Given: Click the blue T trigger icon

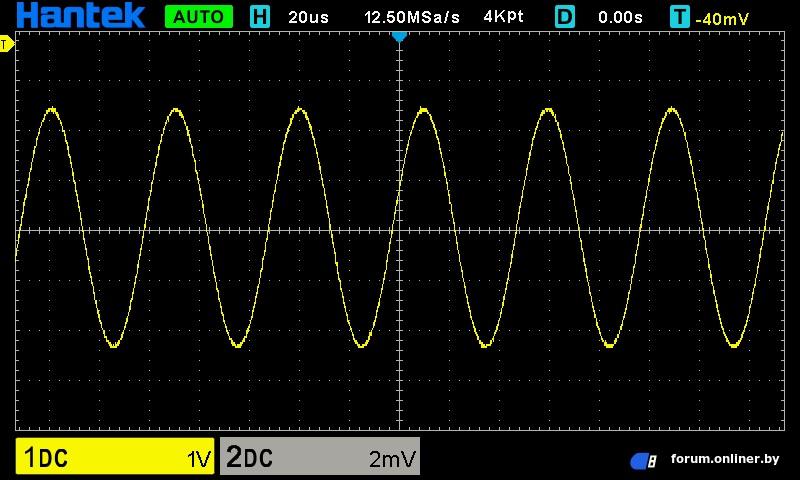Looking at the screenshot, I should [x=680, y=16].
